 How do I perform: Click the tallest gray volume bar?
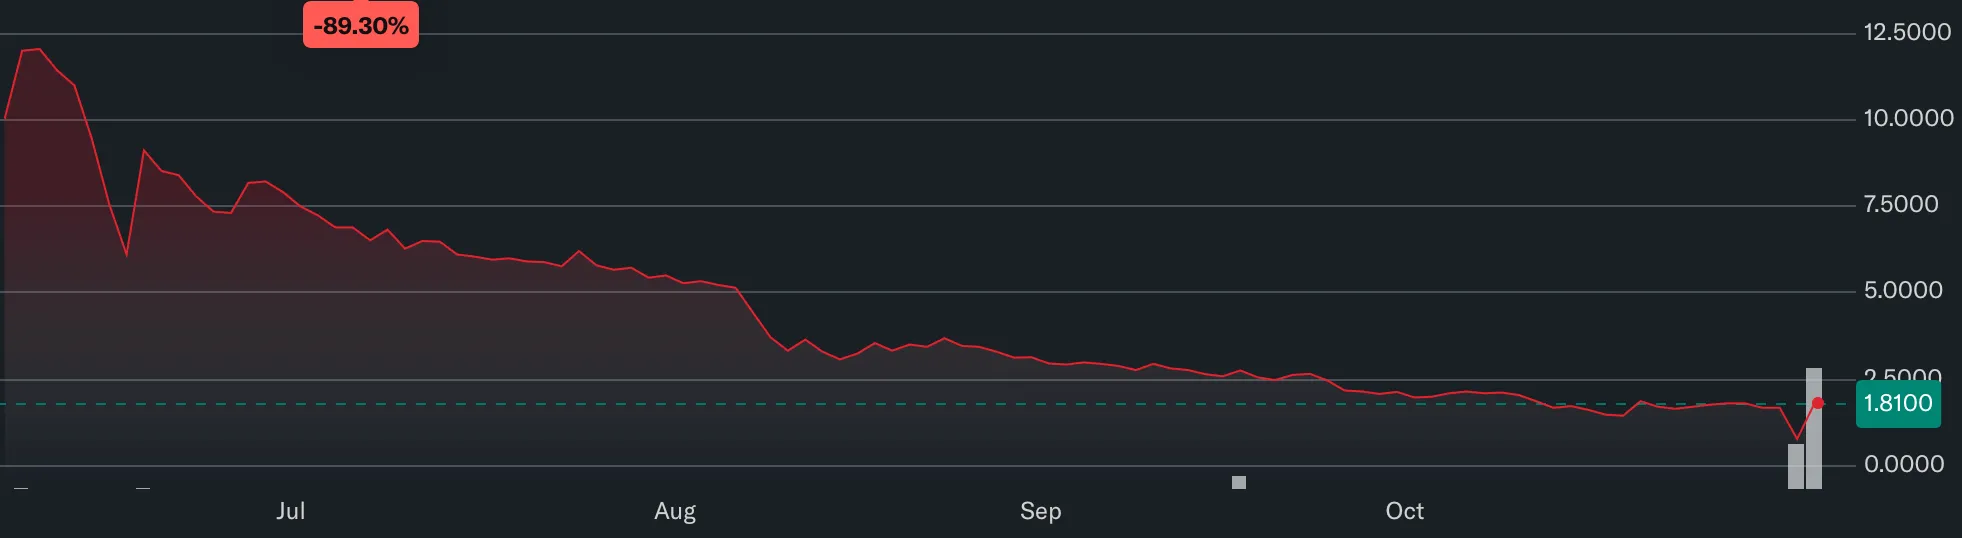pos(1814,428)
